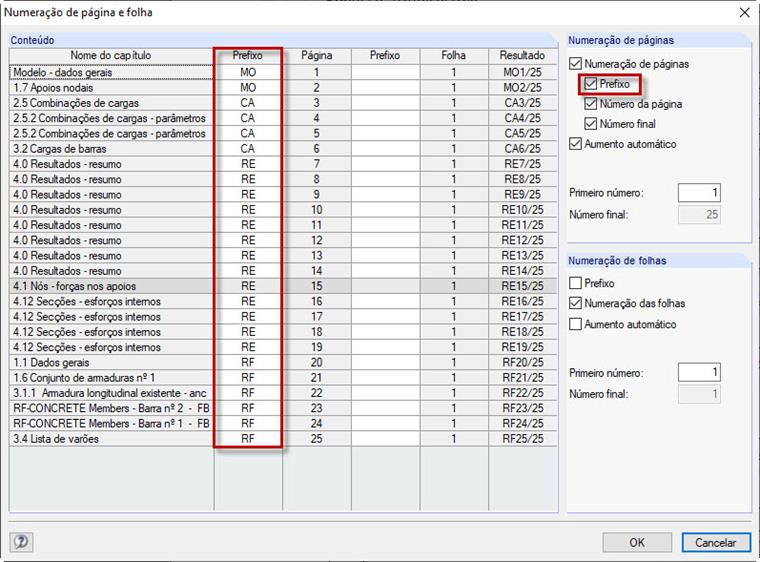Click page number cell 19
The width and height of the screenshot is (760, 562).
tap(317, 347)
